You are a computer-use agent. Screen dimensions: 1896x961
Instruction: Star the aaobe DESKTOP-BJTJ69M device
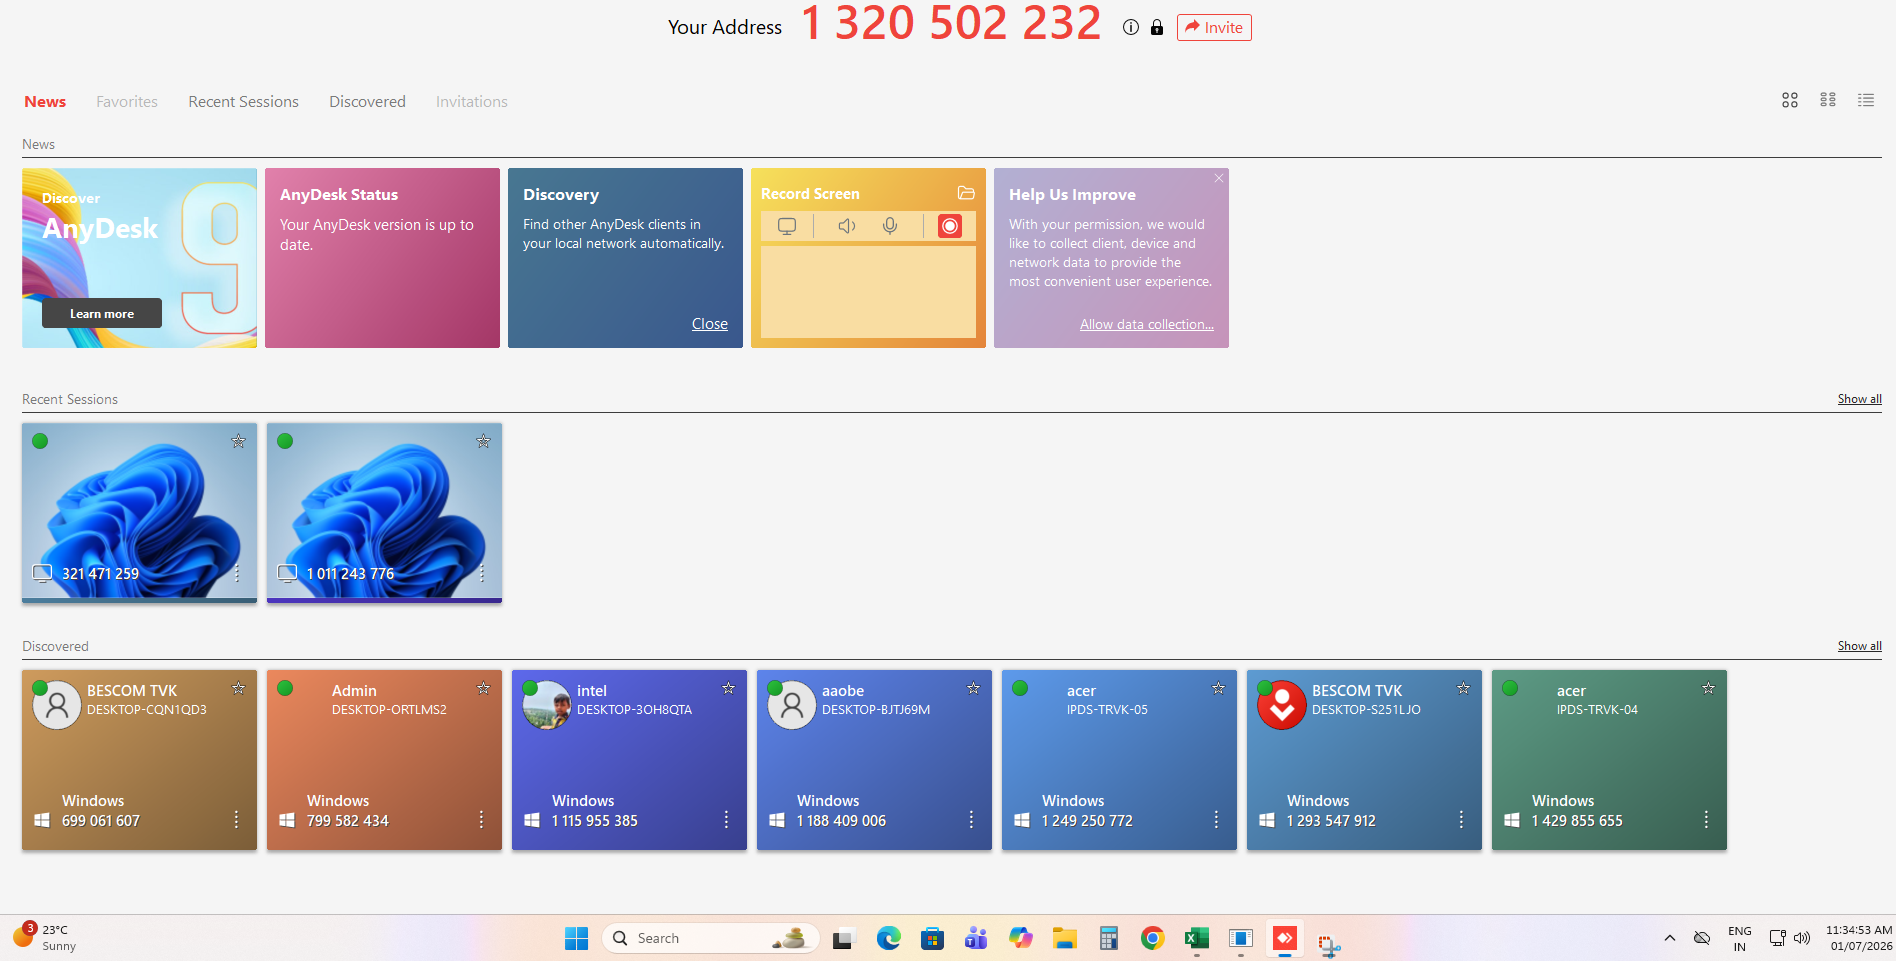[x=973, y=688]
